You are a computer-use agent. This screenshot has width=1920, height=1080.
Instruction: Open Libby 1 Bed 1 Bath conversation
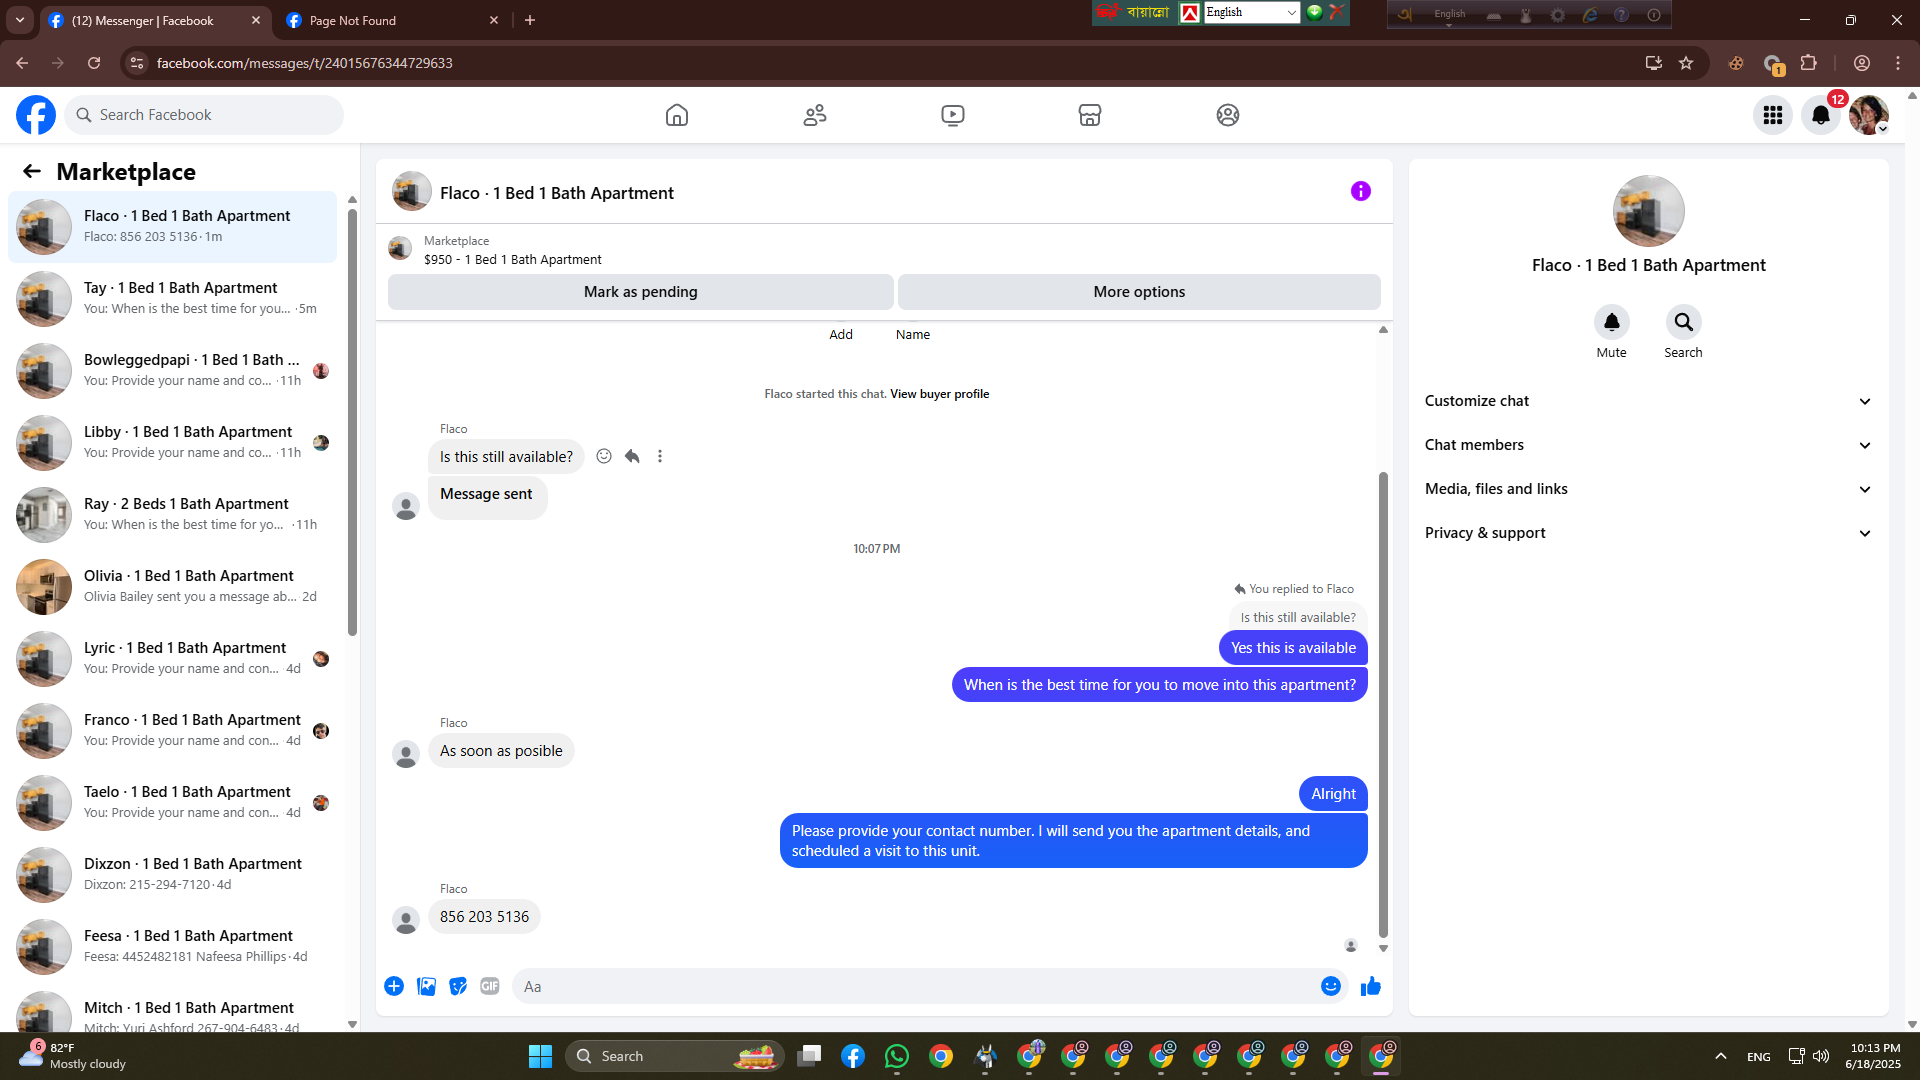(x=173, y=442)
